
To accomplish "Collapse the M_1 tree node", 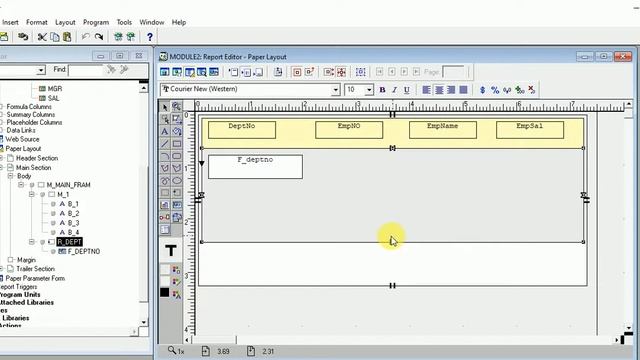I will click(x=31, y=194).
